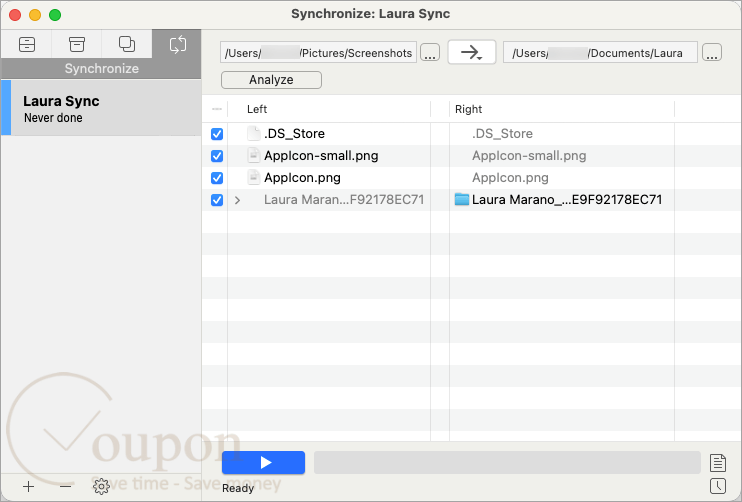This screenshot has height=502, width=742.
Task: Open the Clone tab icon
Action: 127,44
